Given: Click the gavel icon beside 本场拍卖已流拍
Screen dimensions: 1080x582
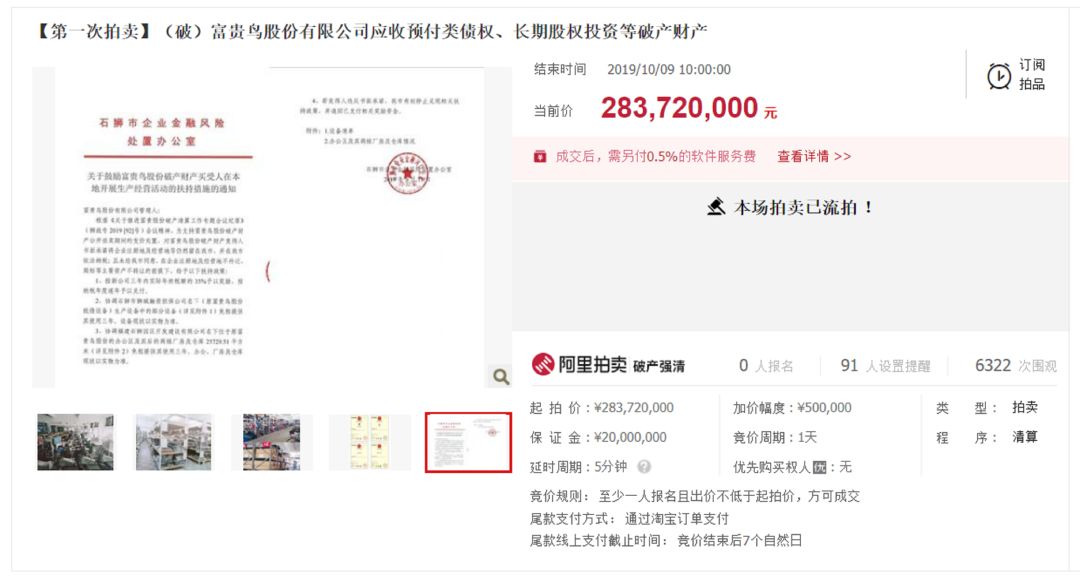Looking at the screenshot, I should (x=716, y=207).
